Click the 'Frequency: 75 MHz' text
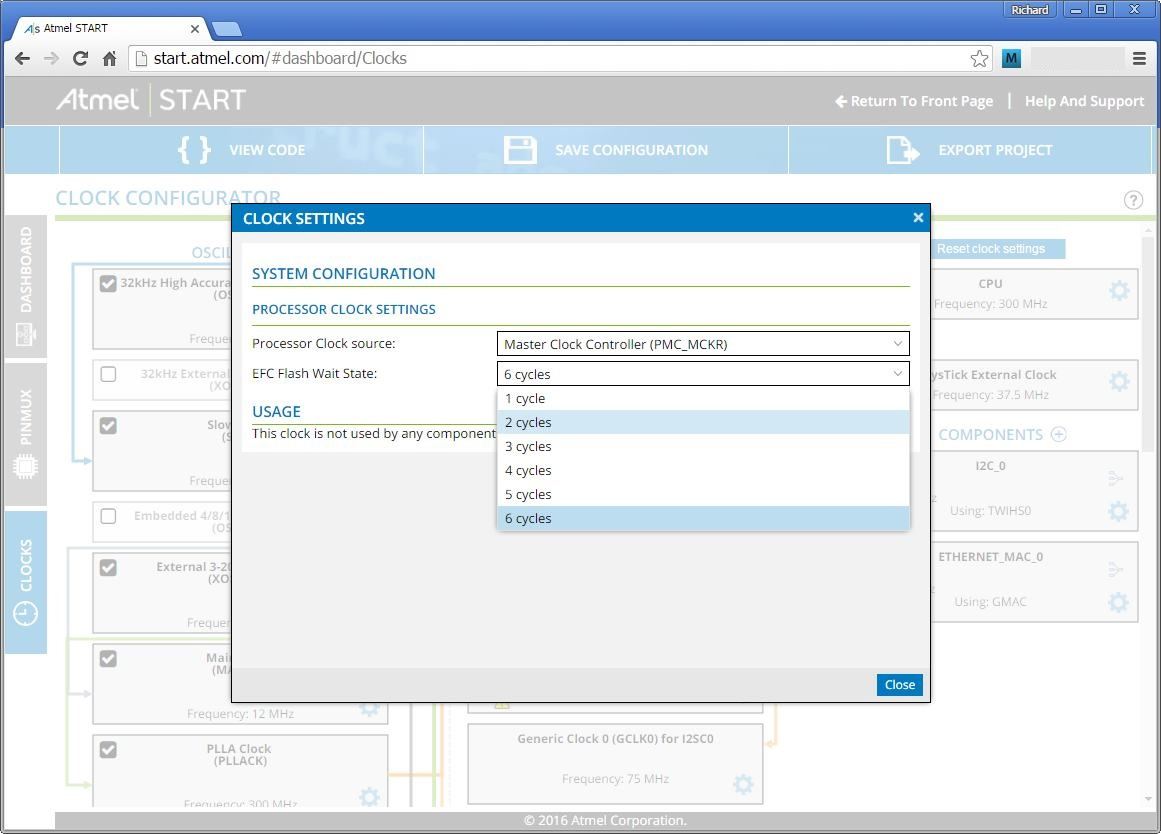 coord(615,779)
